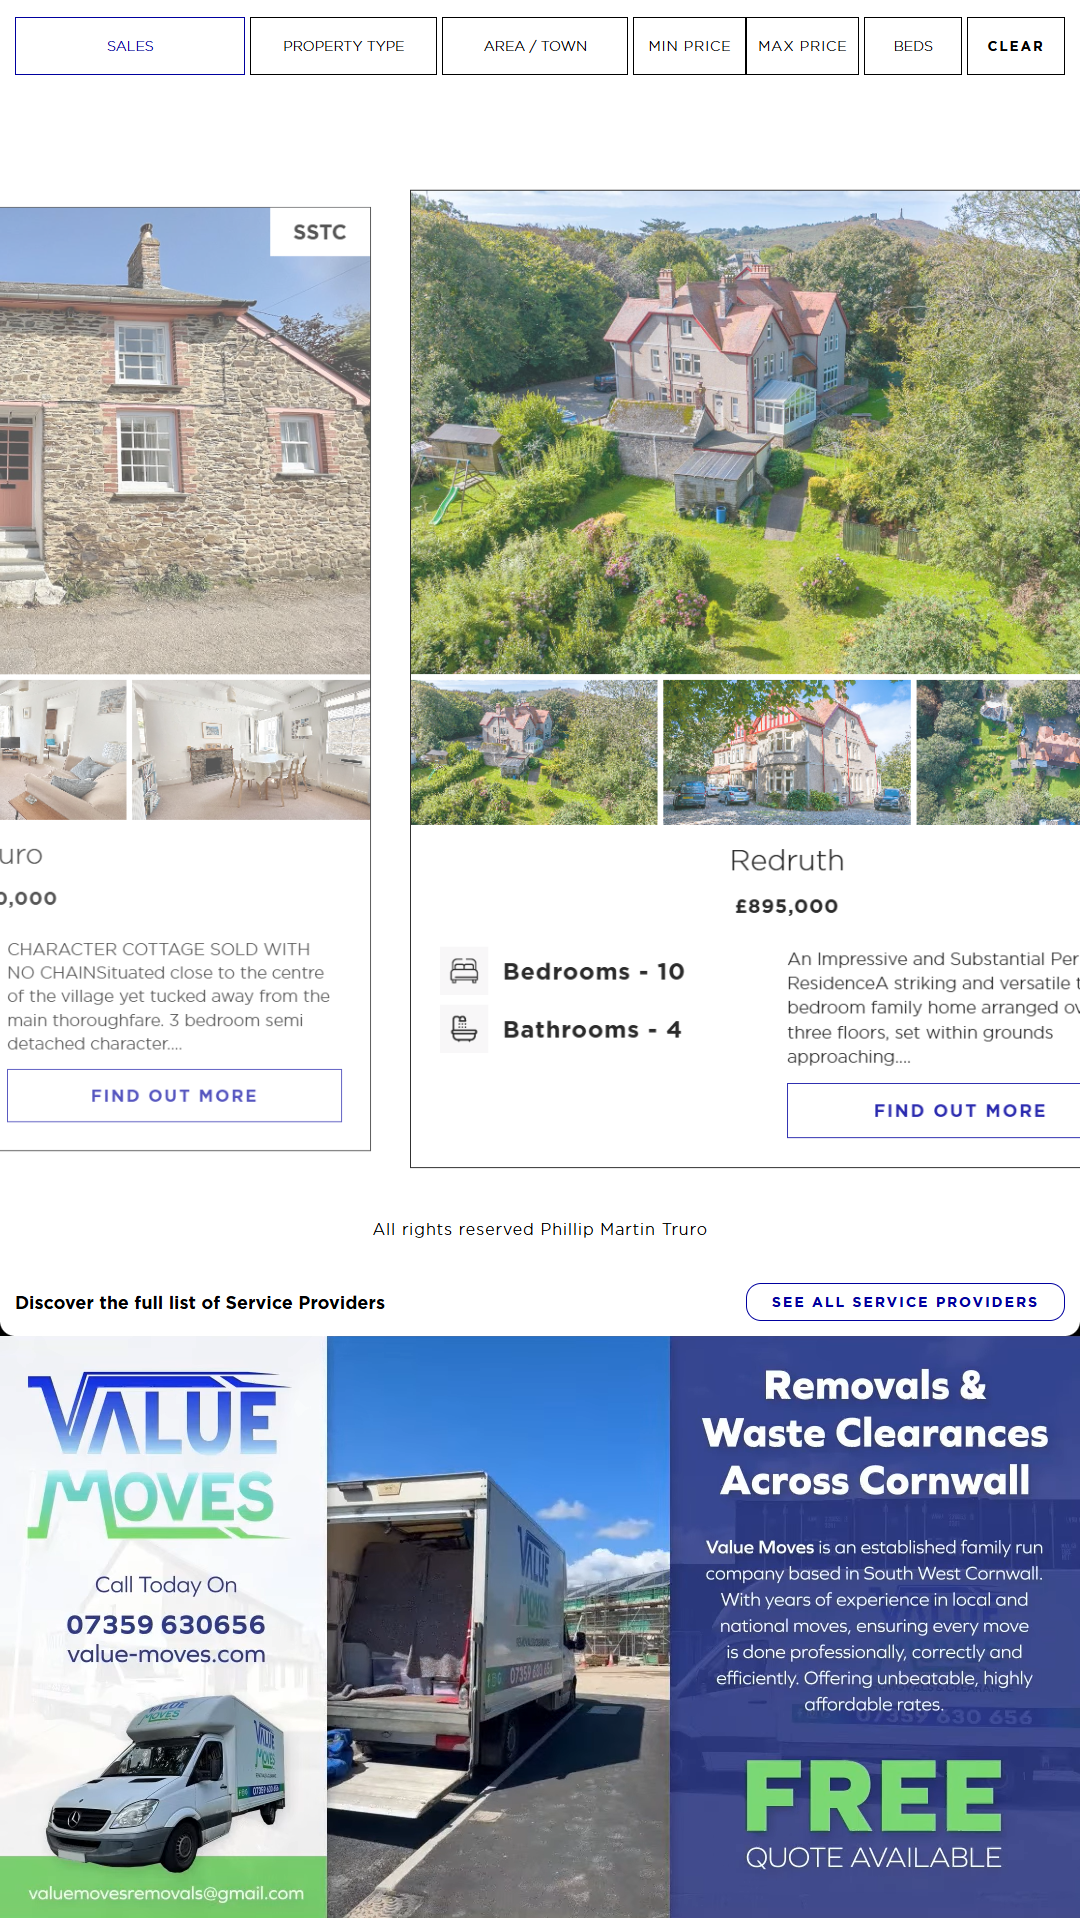Click the bedrooms bed icon

[464, 971]
